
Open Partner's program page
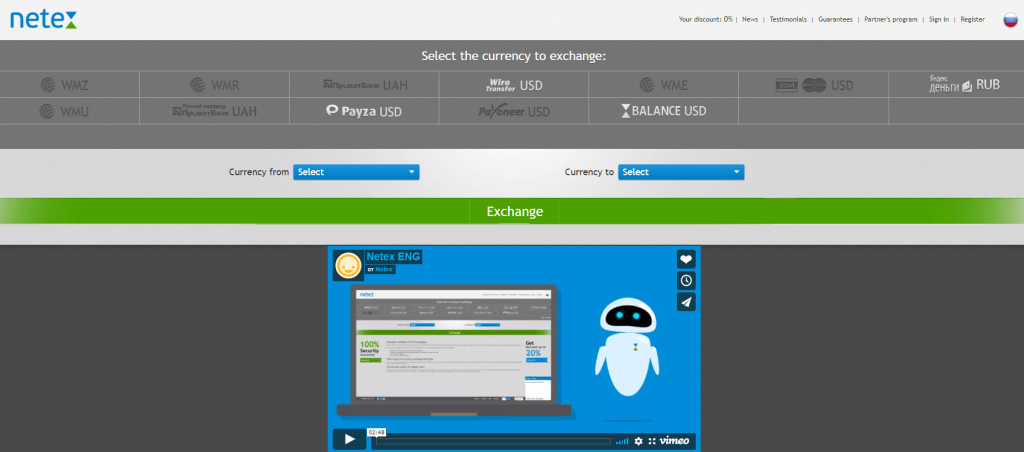click(891, 20)
